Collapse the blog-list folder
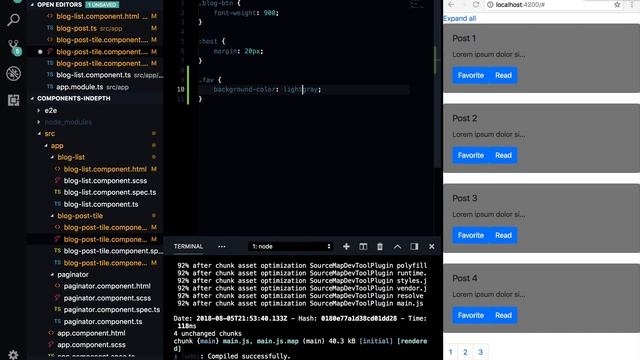The height and width of the screenshot is (360, 640). [x=71, y=157]
